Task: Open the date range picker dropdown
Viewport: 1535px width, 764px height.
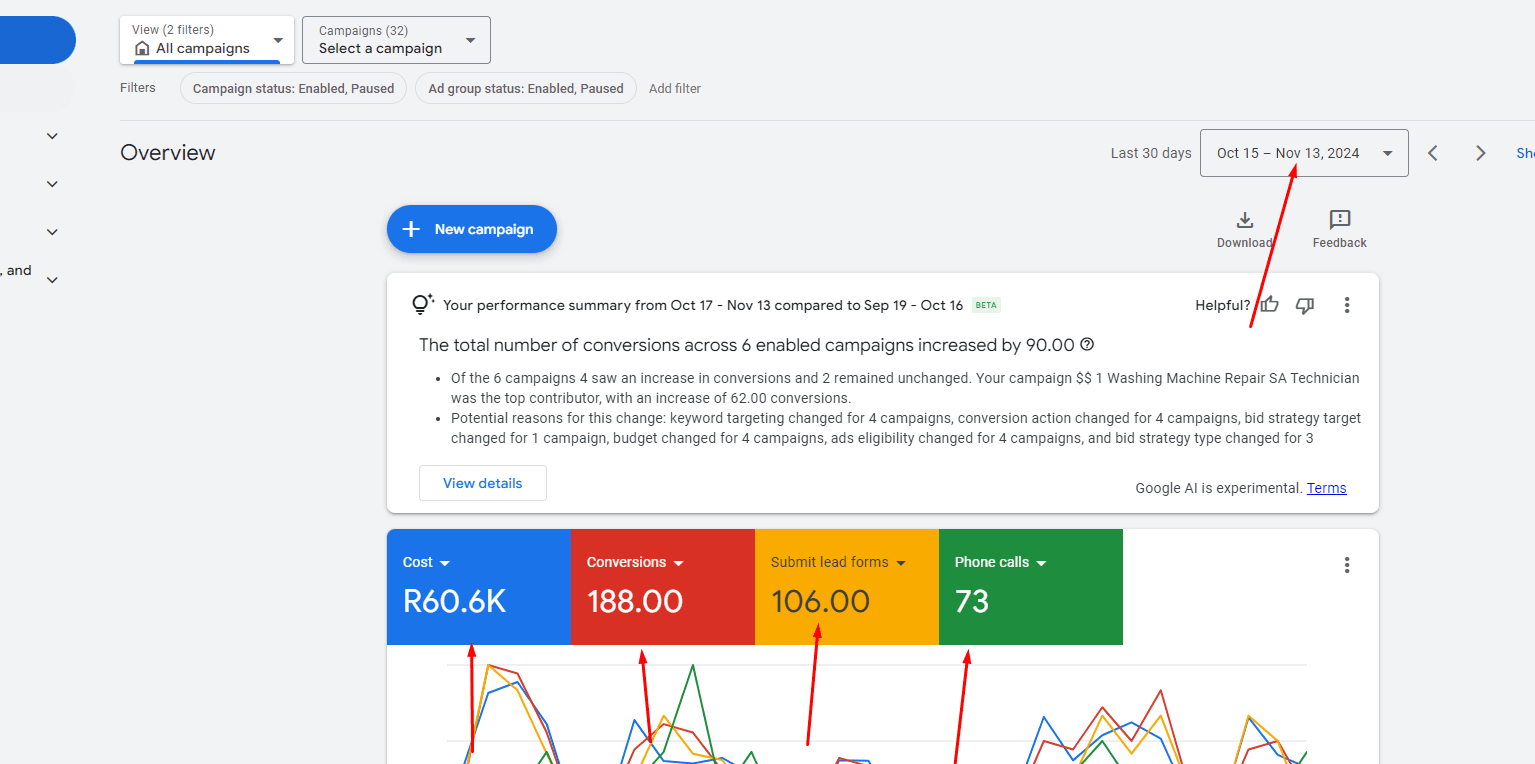Action: 1303,153
